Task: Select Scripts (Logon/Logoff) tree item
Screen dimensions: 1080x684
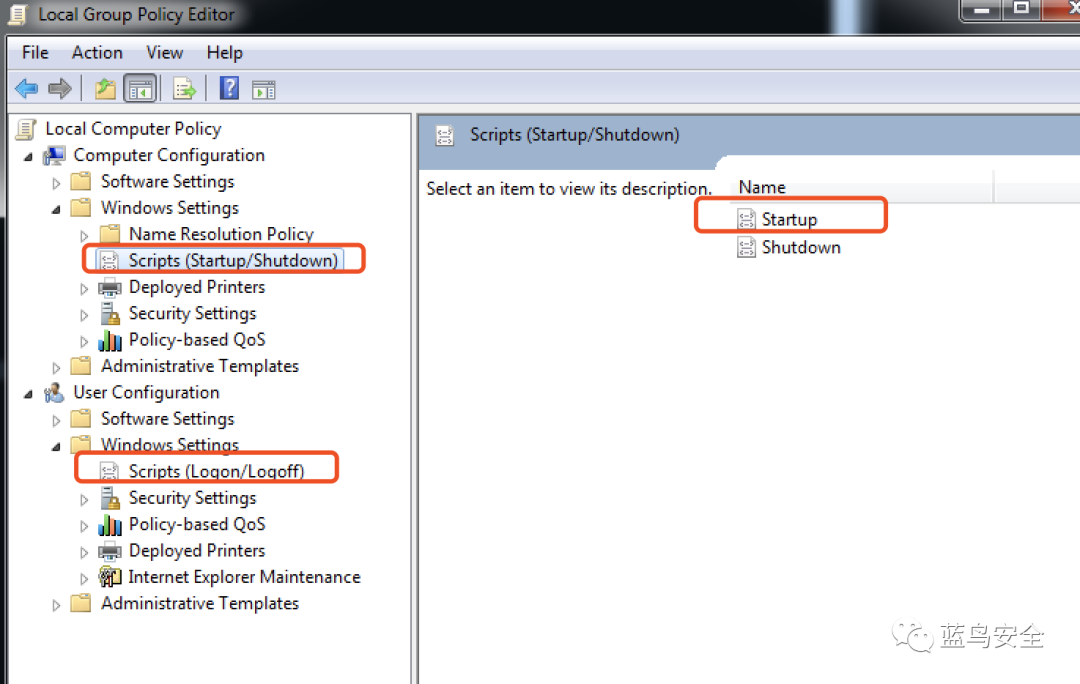Action: [216, 471]
